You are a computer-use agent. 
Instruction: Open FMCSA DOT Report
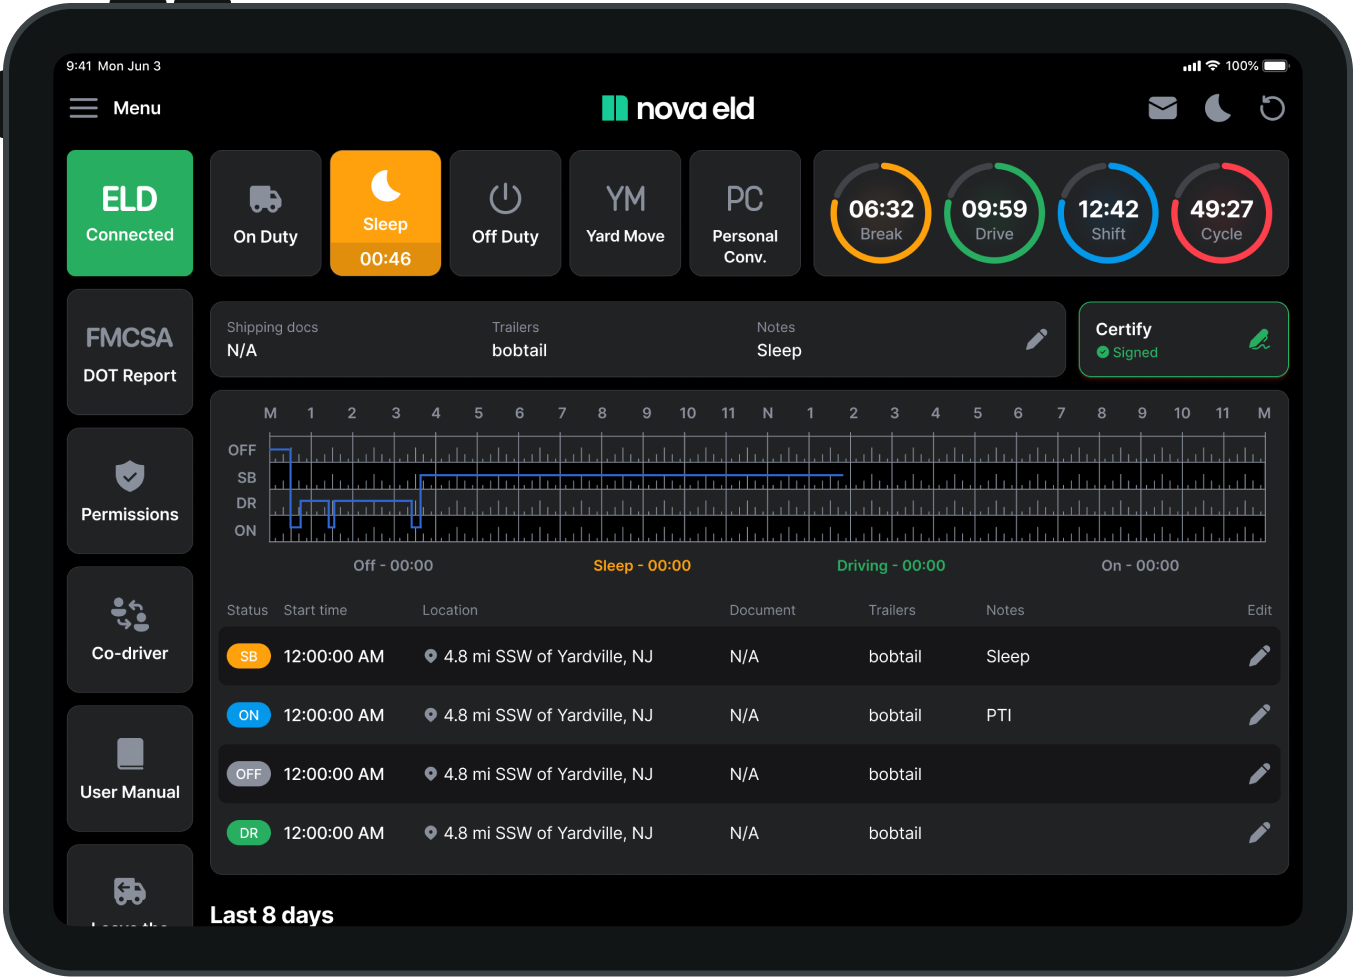(x=130, y=352)
